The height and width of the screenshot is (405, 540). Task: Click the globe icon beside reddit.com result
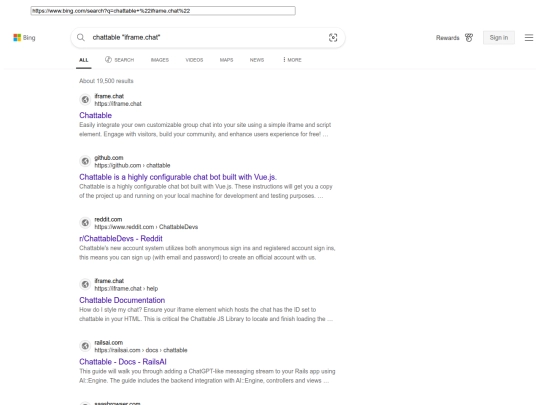pyautogui.click(x=85, y=223)
